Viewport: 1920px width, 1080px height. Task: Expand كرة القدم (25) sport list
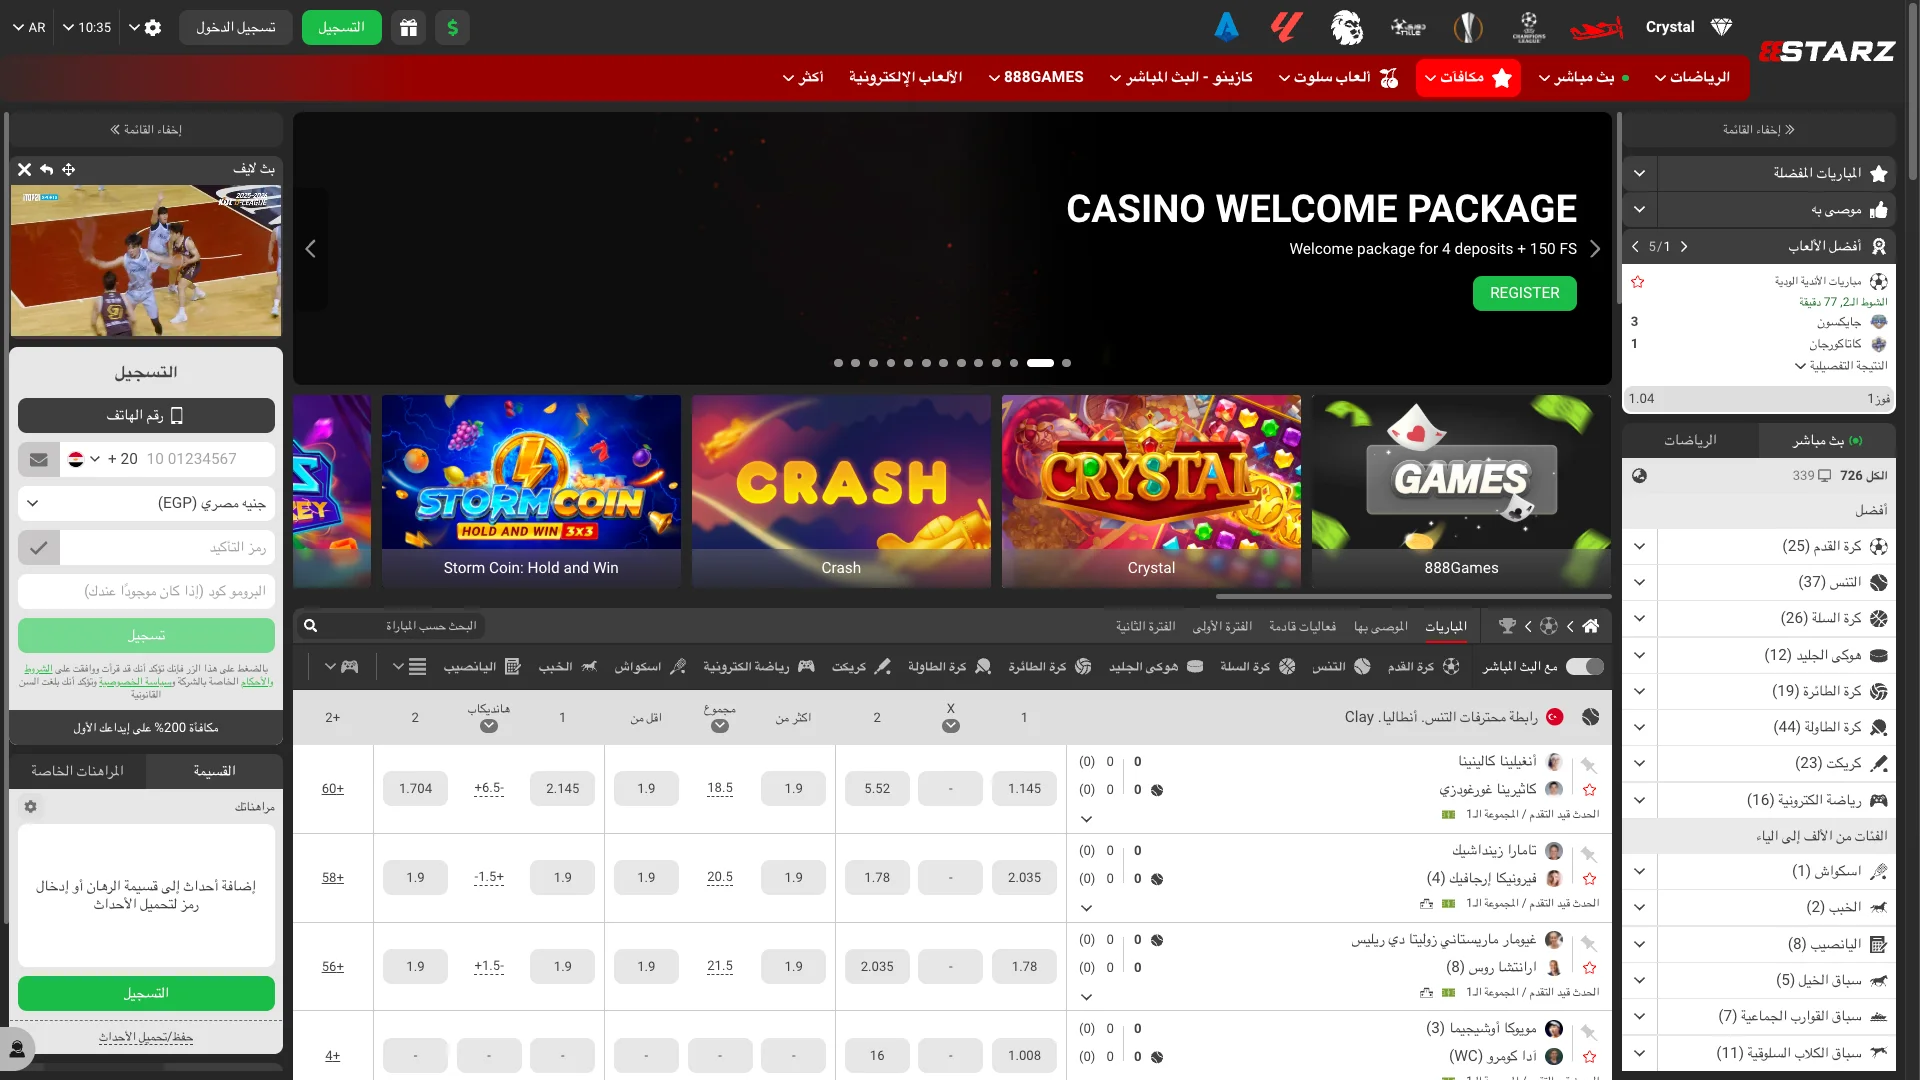click(x=1639, y=547)
